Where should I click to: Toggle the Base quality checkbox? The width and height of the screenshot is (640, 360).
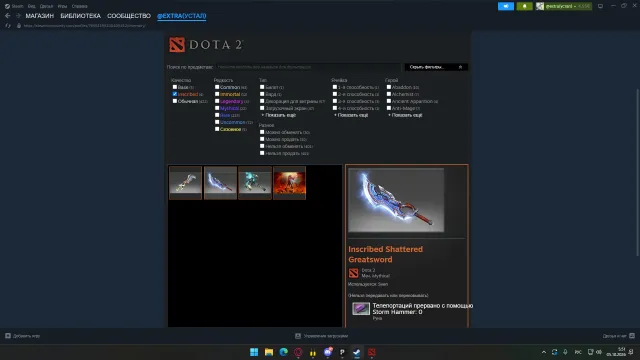pyautogui.click(x=175, y=87)
